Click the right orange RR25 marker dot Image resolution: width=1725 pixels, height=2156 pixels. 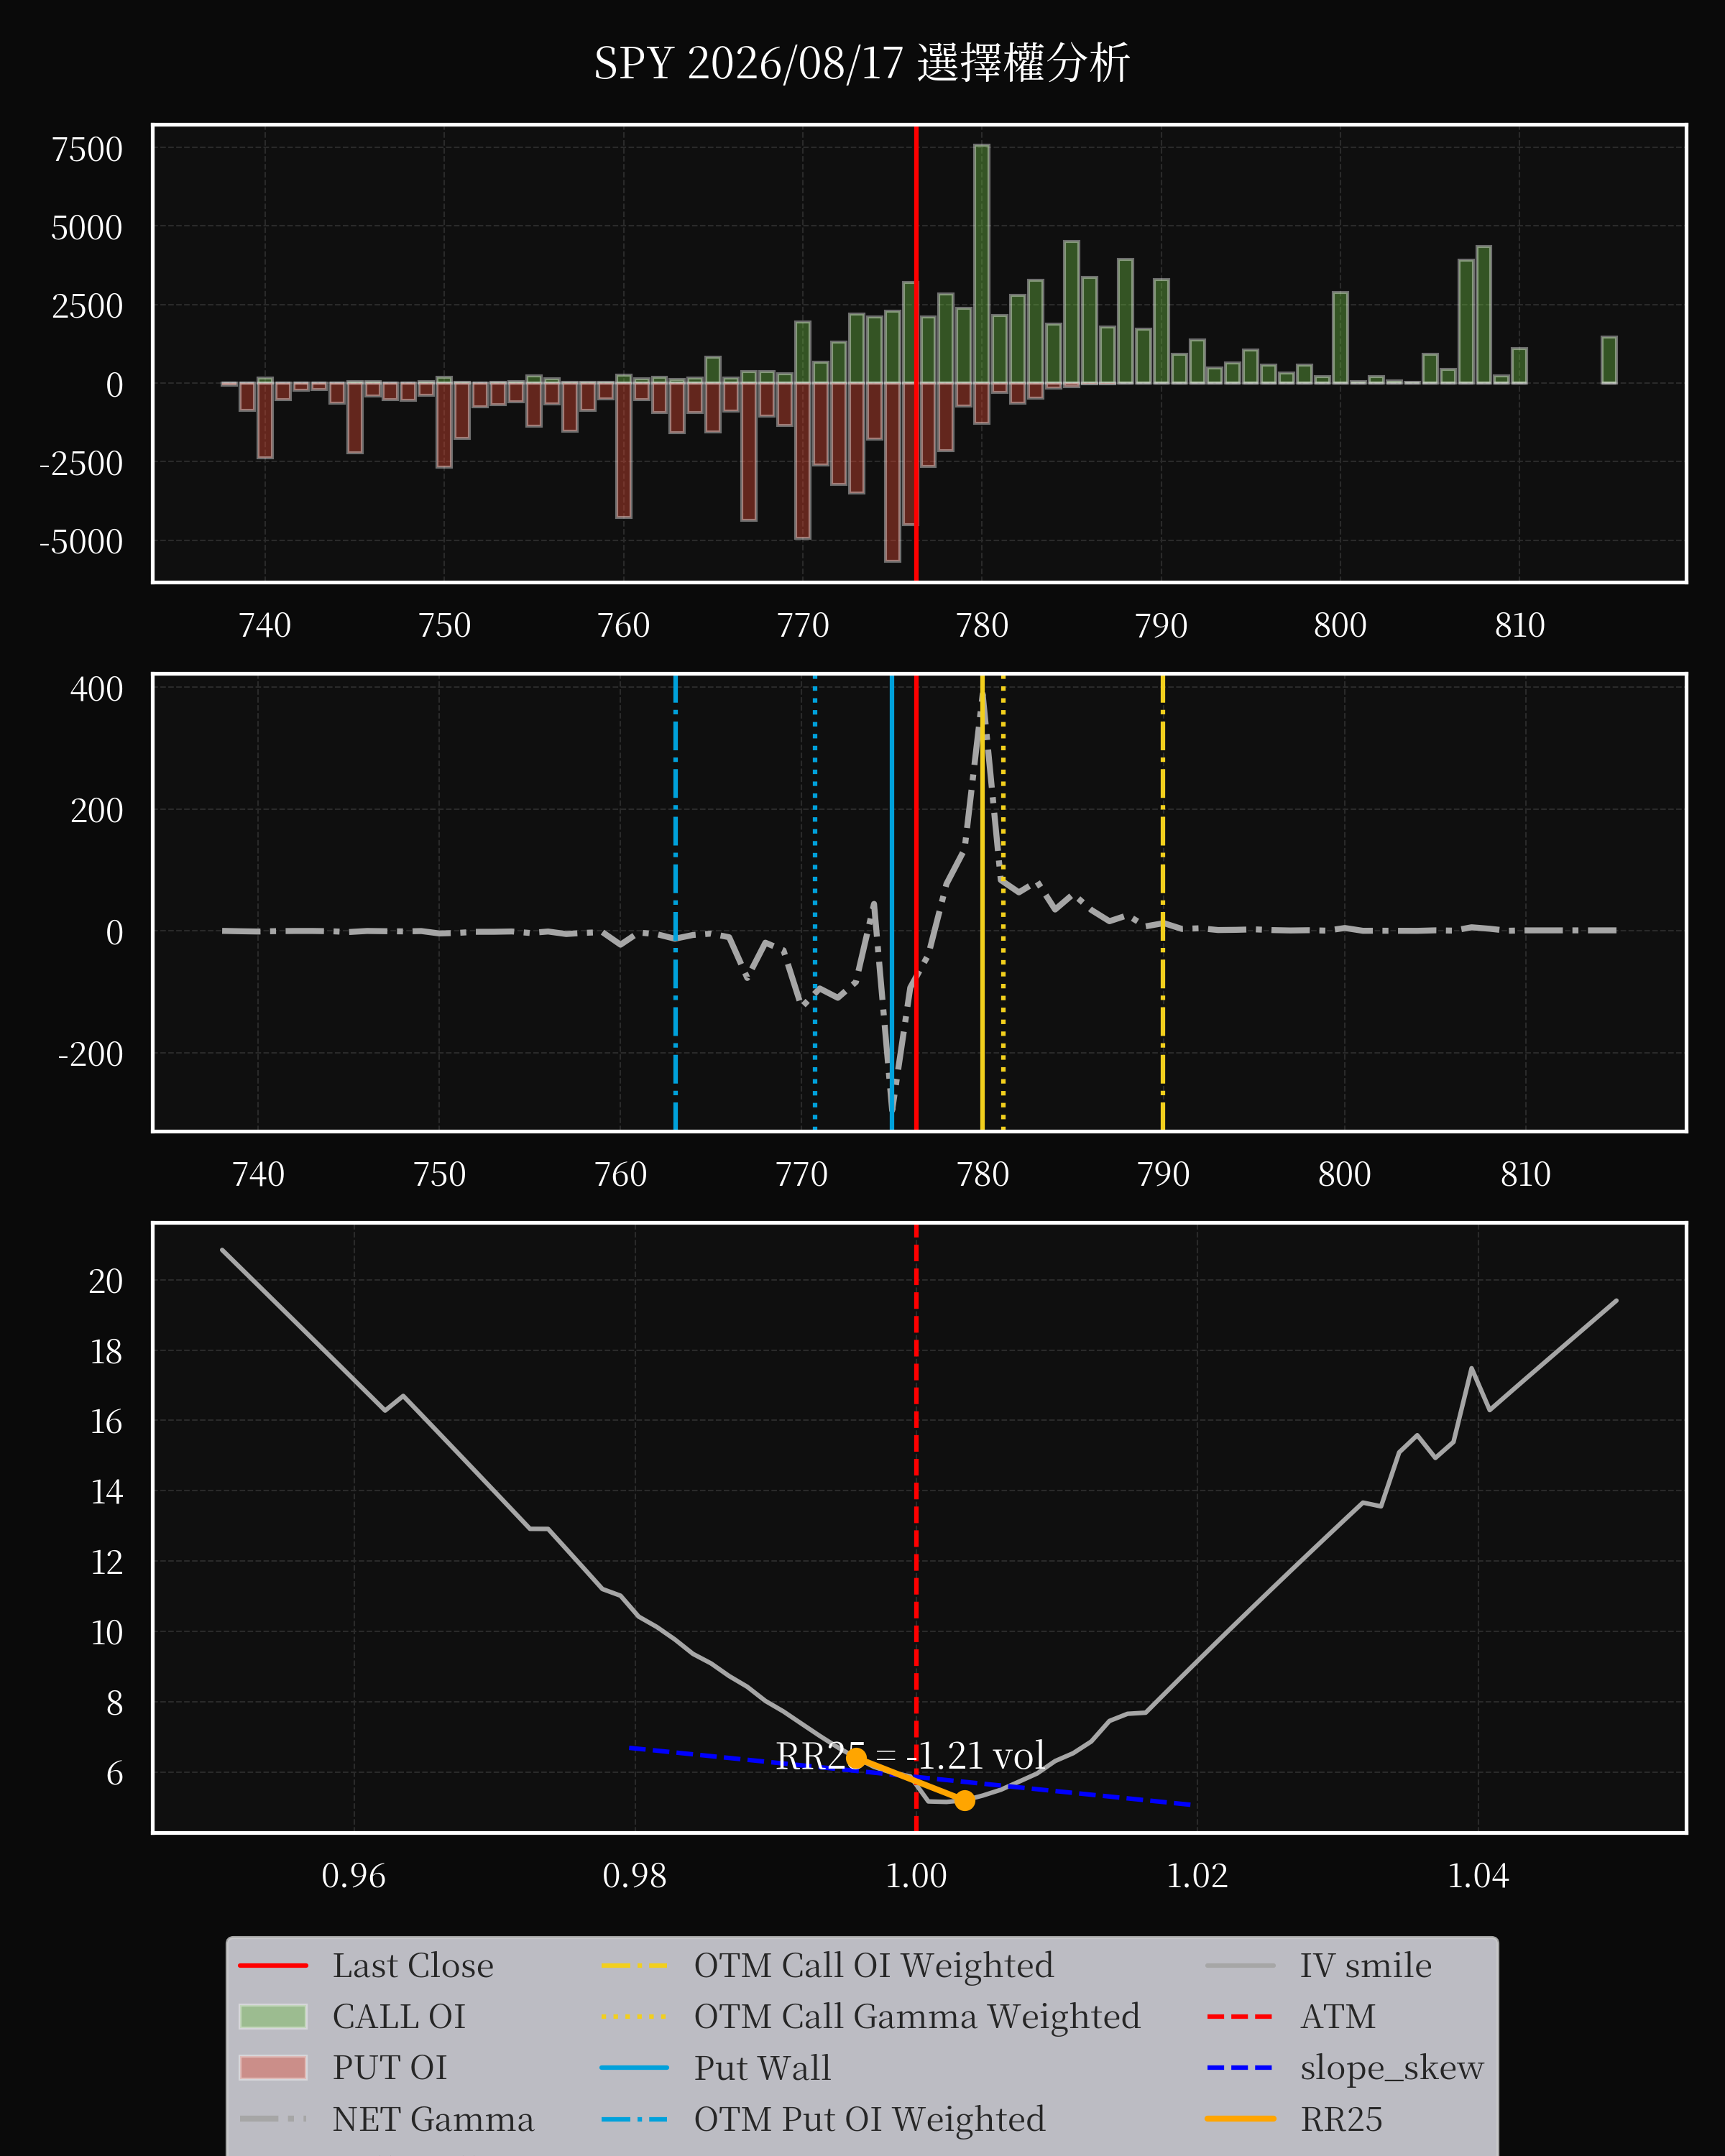964,1800
